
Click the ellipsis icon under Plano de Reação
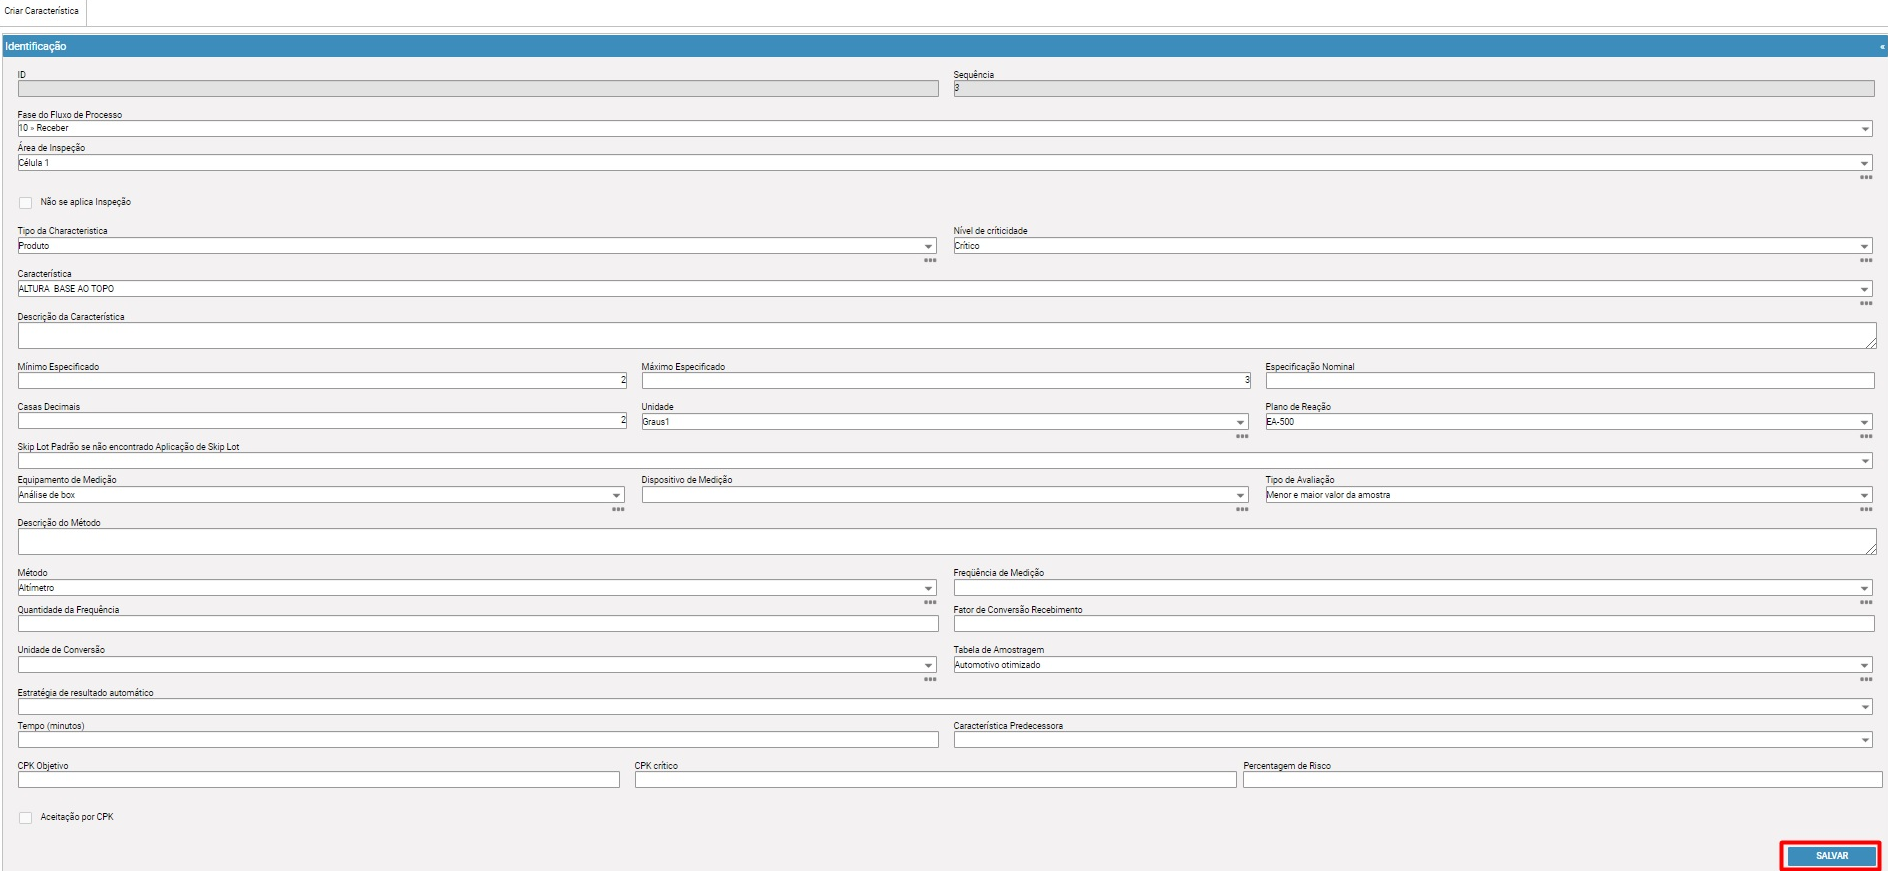[x=1866, y=437]
